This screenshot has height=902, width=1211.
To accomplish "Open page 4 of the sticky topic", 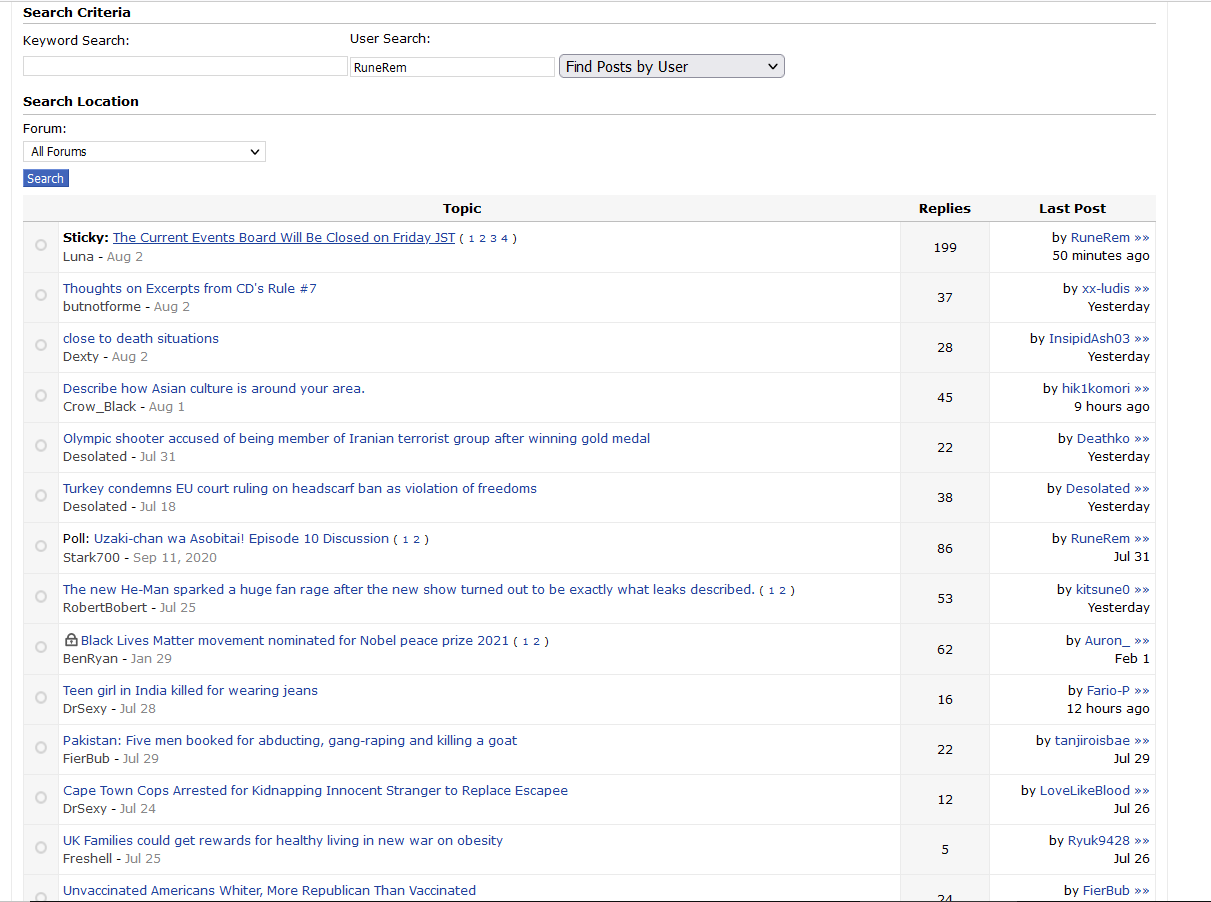I will (x=504, y=239).
